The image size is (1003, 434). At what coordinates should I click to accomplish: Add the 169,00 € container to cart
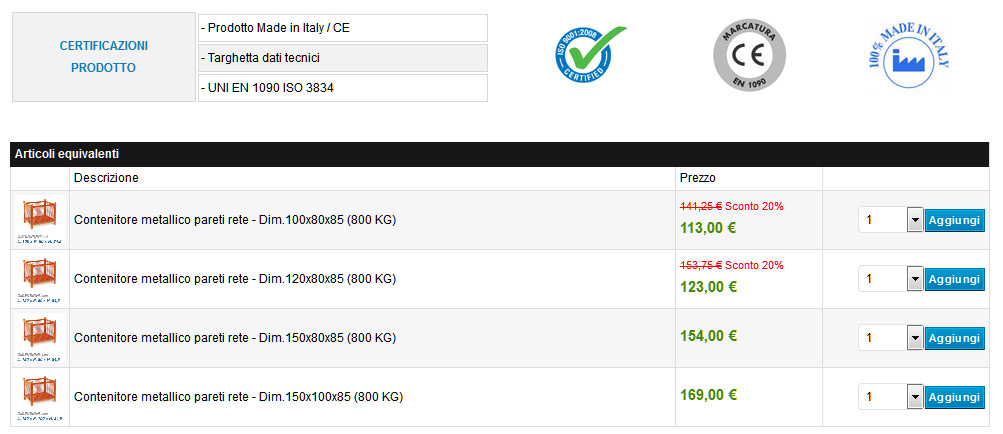(954, 397)
